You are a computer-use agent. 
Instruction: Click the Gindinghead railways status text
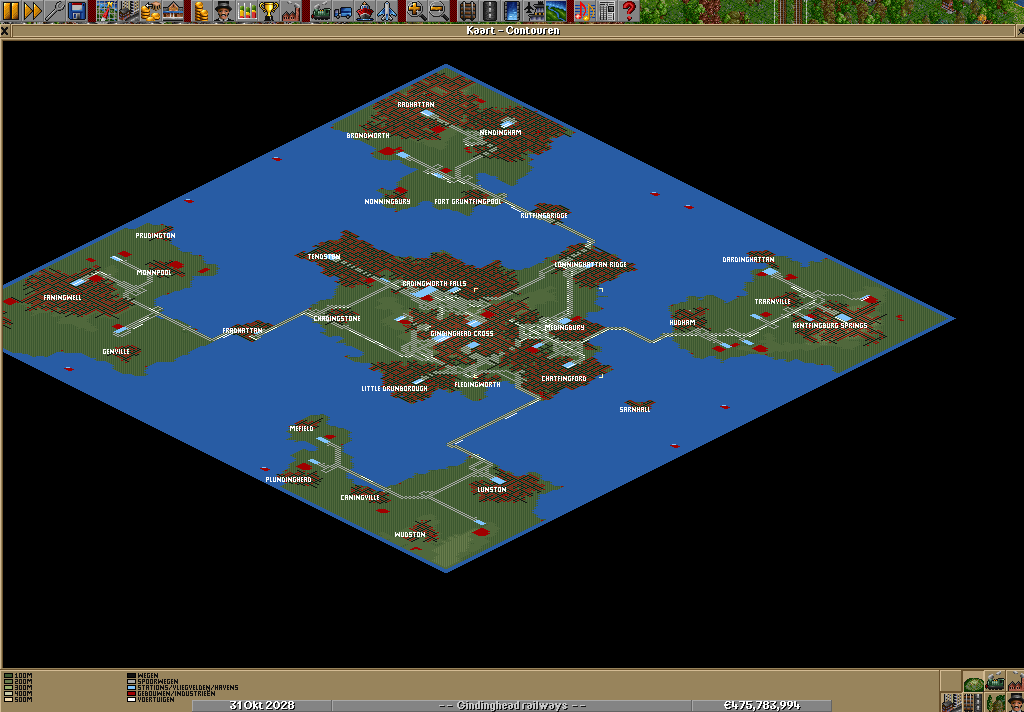pyautogui.click(x=512, y=705)
